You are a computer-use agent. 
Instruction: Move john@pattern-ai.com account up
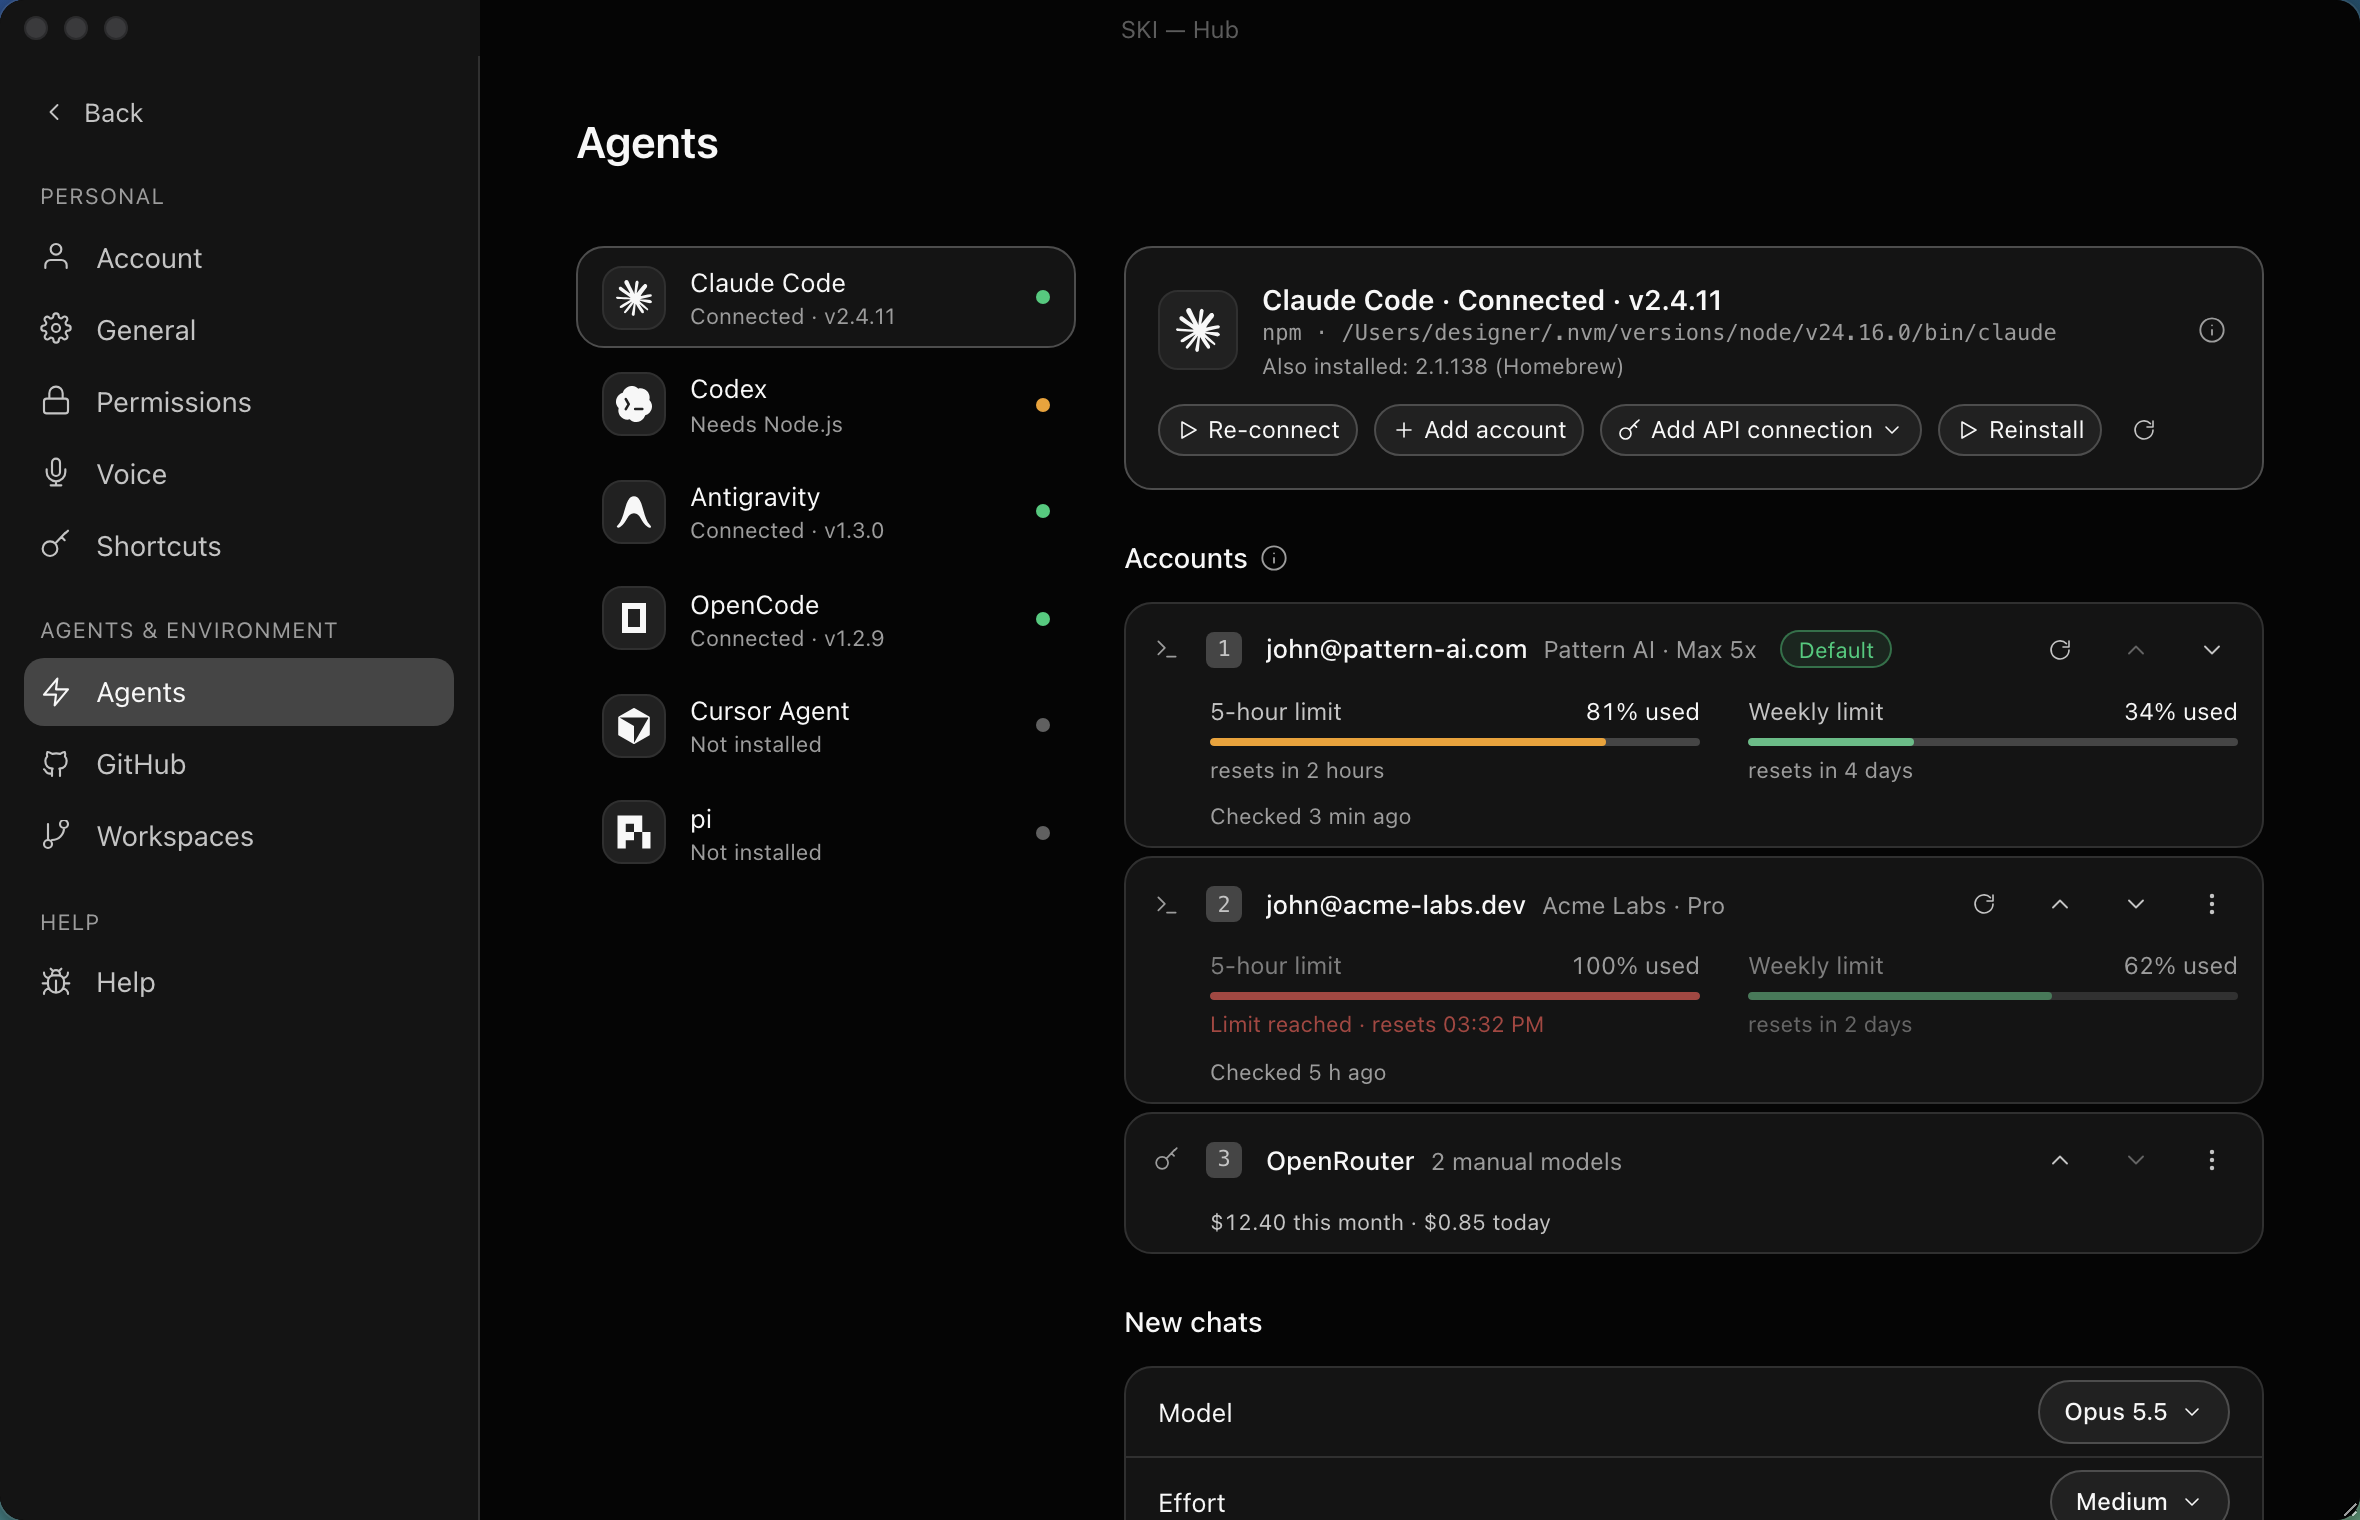pyautogui.click(x=2136, y=650)
